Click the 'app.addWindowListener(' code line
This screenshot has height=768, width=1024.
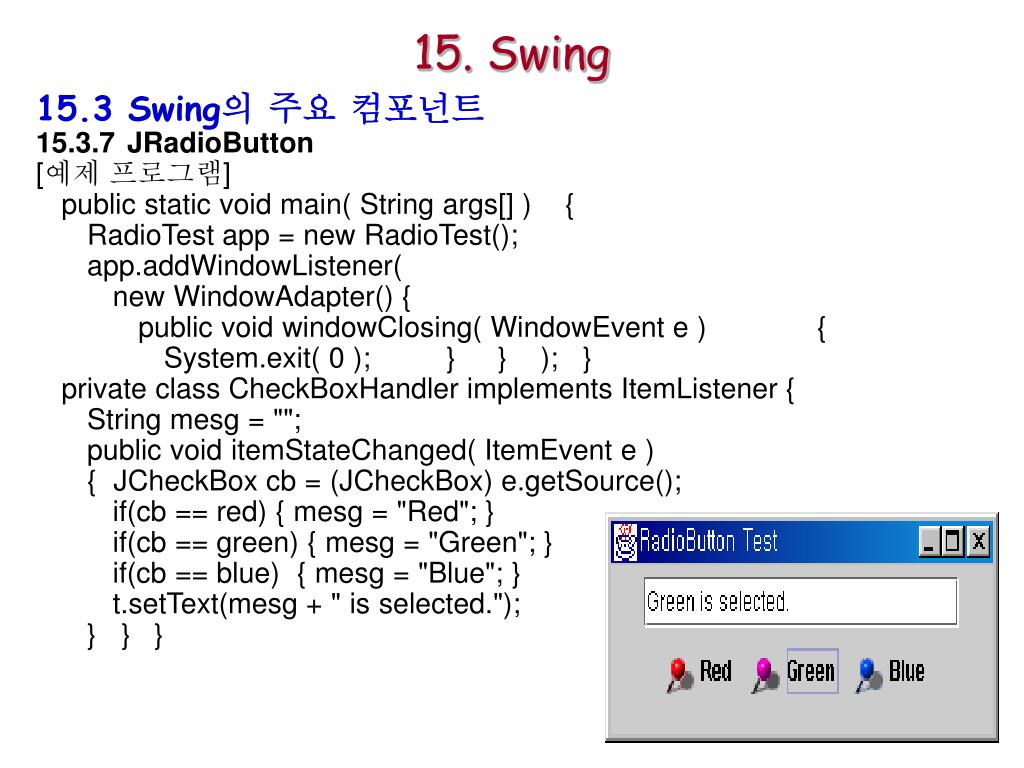coord(245,266)
